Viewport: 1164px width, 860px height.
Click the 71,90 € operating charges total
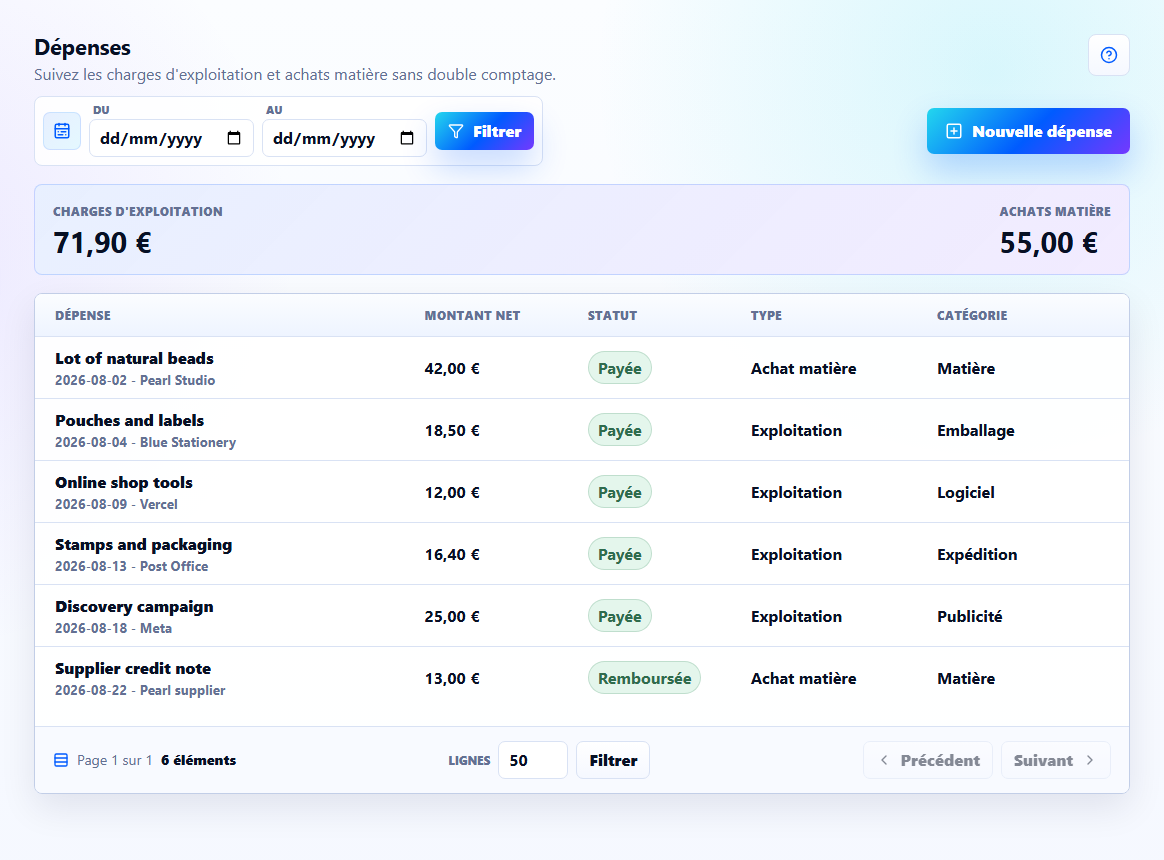[102, 243]
